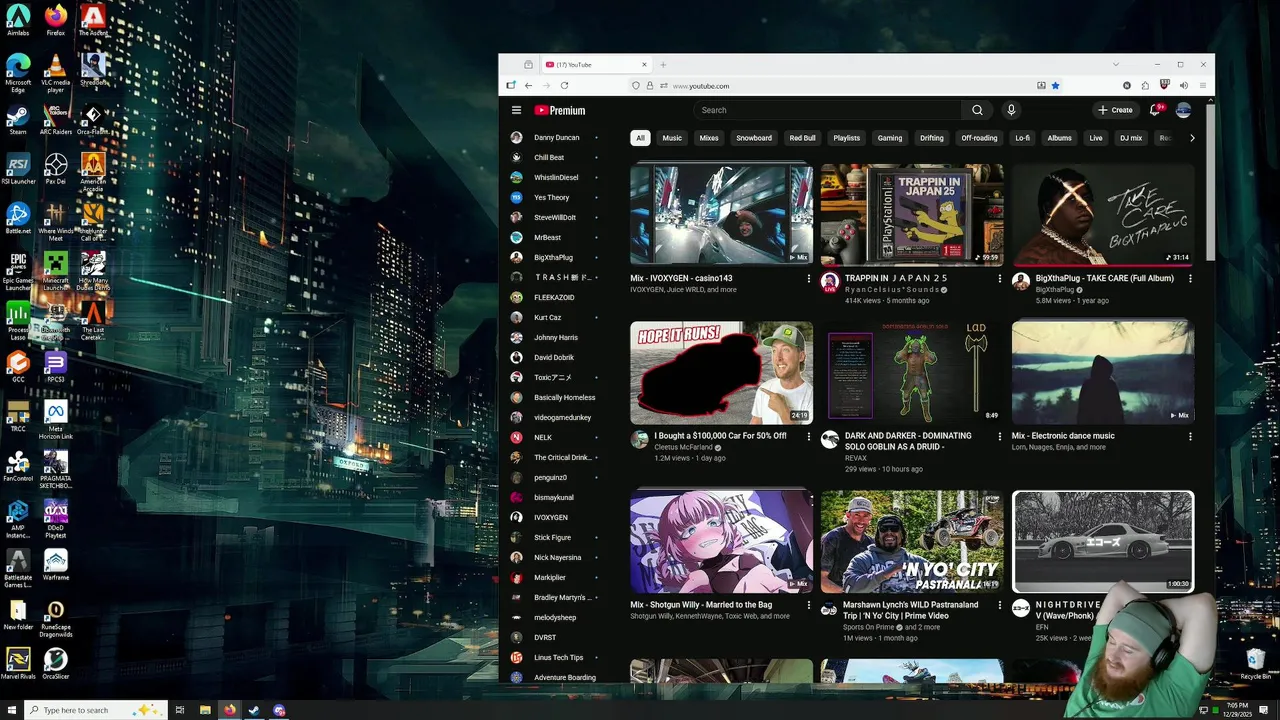Open a new browser tab
This screenshot has height=720, width=1280.
662,65
